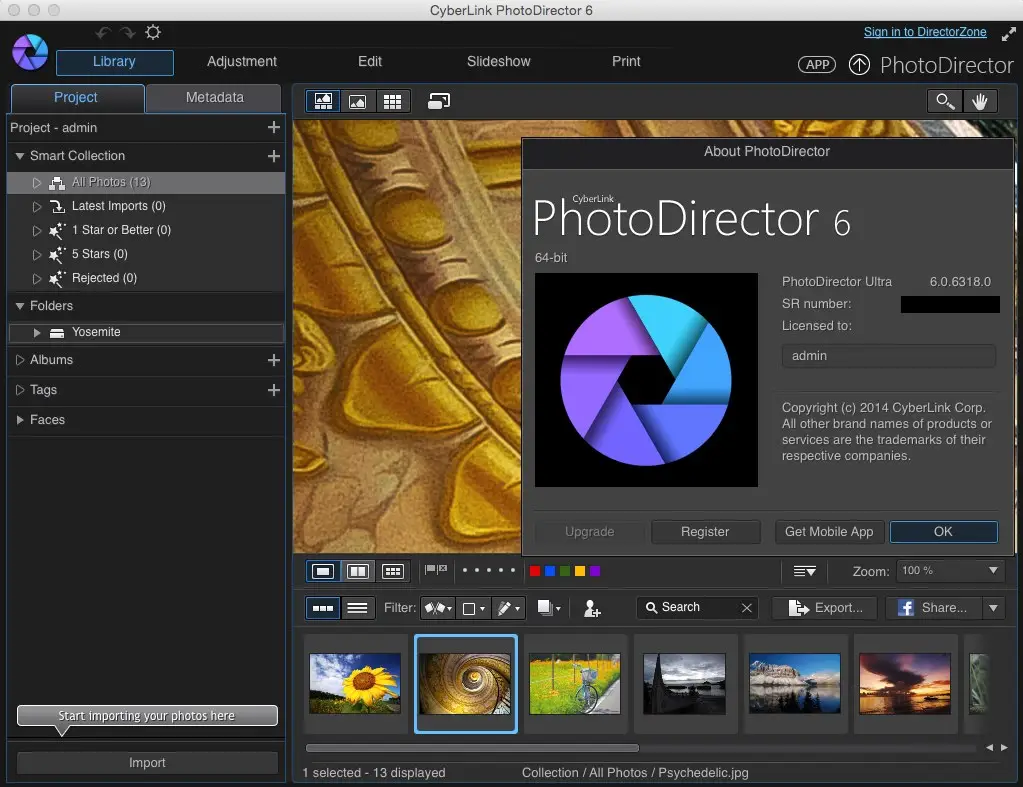Click the redo arrow icon
The width and height of the screenshot is (1023, 787).
click(x=127, y=33)
